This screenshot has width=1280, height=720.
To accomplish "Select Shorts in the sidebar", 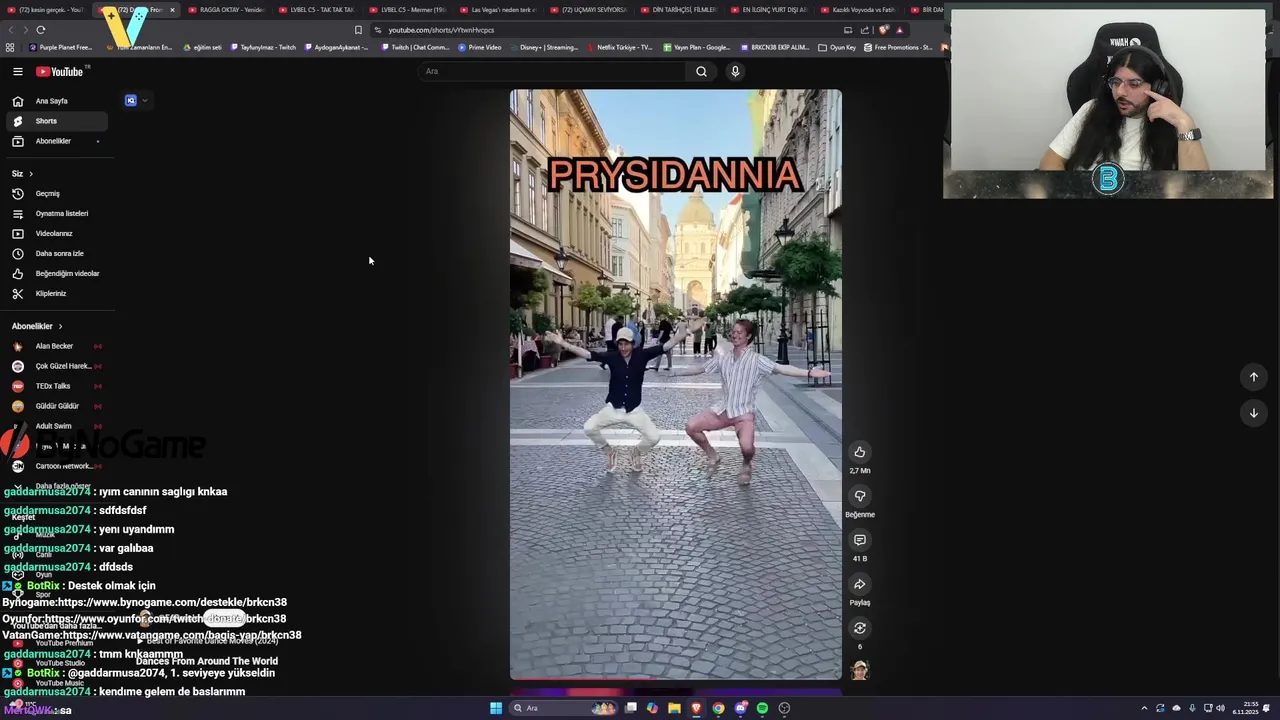I will pos(56,121).
